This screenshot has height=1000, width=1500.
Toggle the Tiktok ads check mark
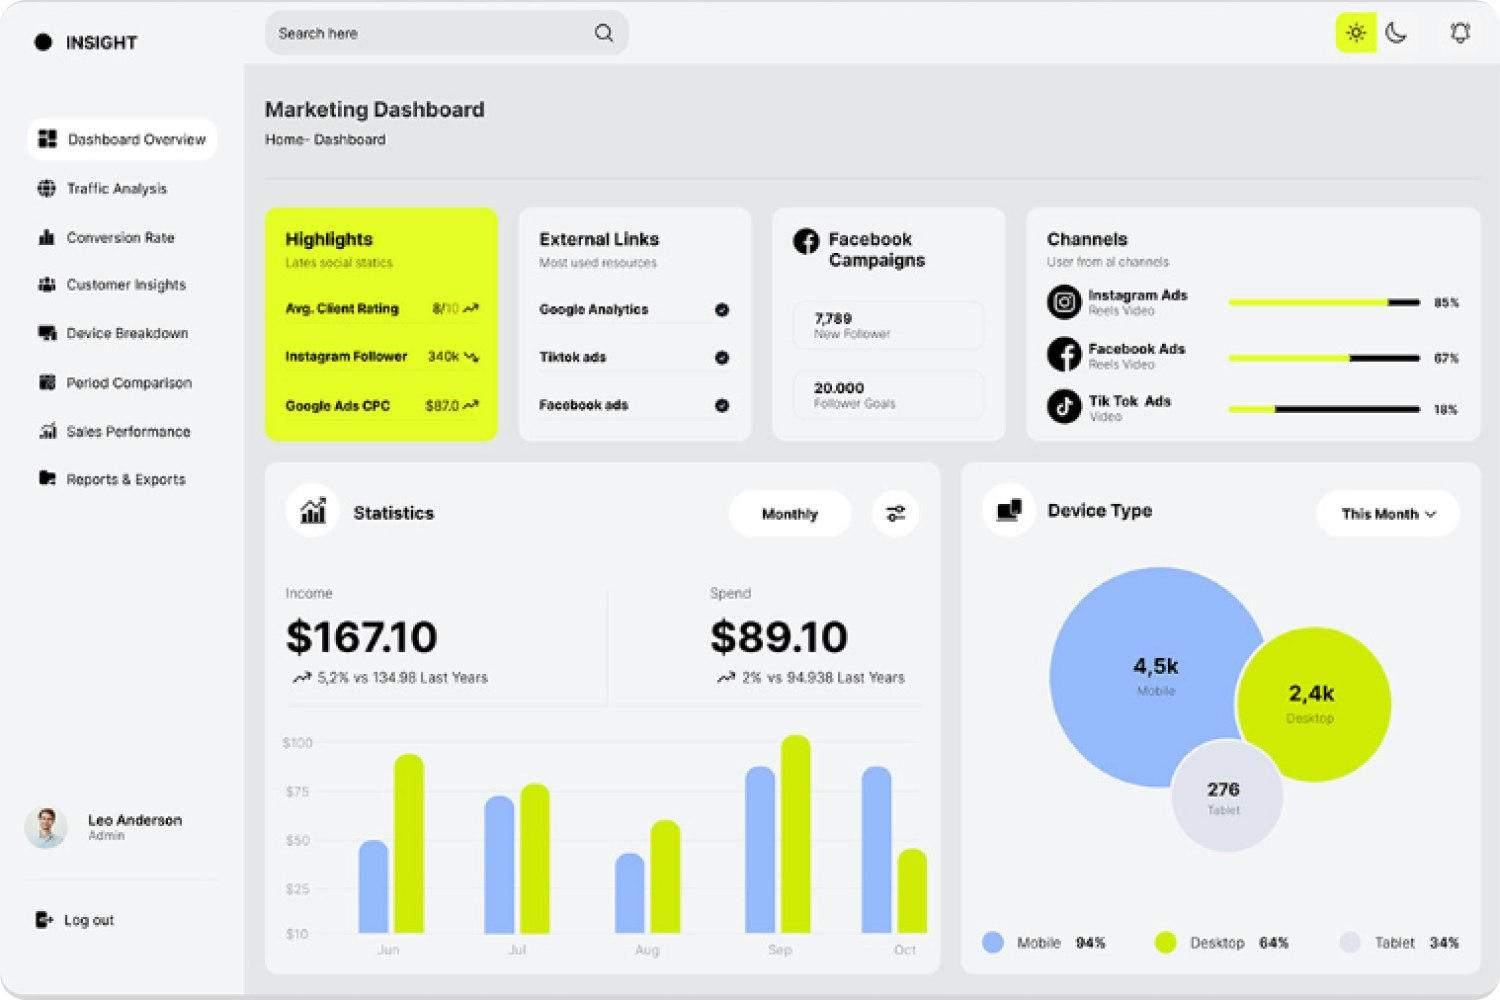coord(722,357)
